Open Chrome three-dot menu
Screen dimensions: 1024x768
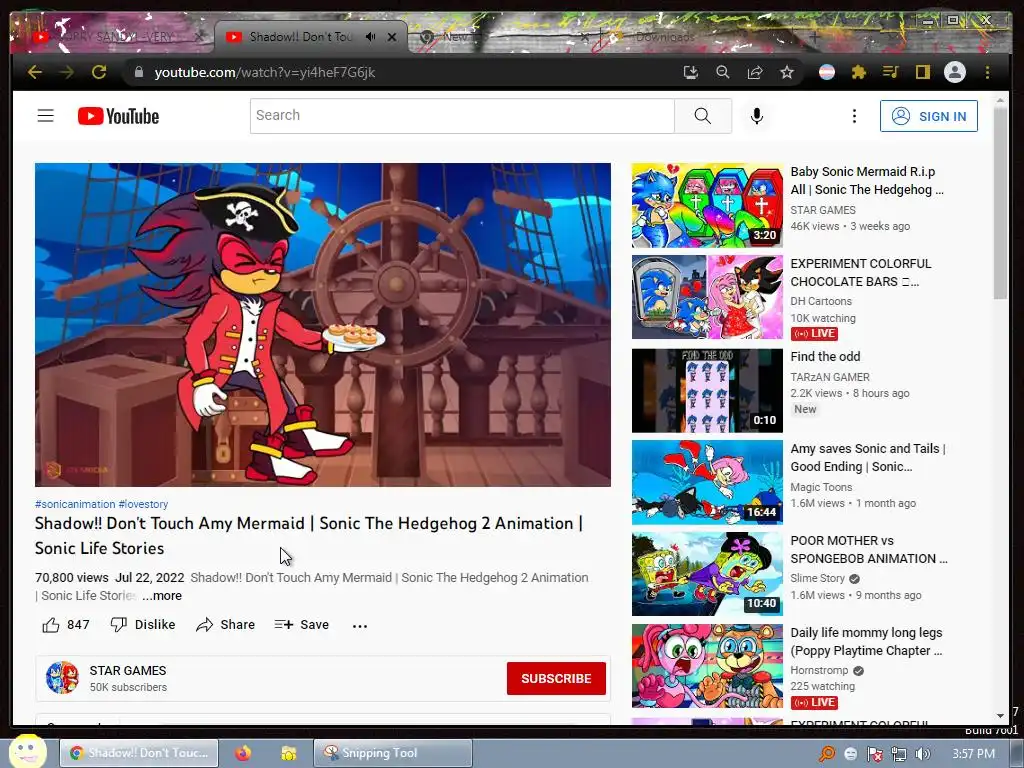click(987, 72)
